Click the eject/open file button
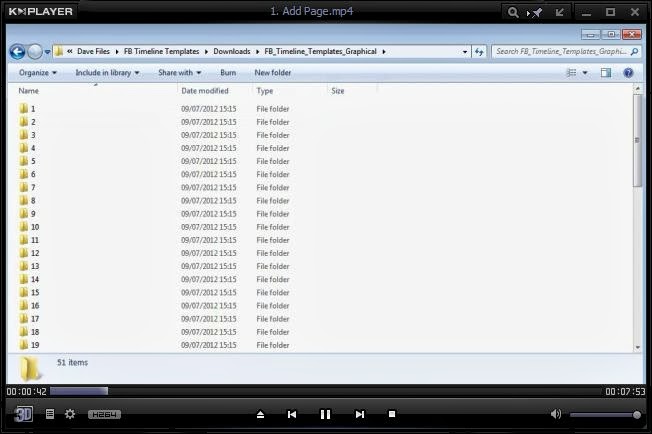The width and height of the screenshot is (652, 434). (260, 414)
